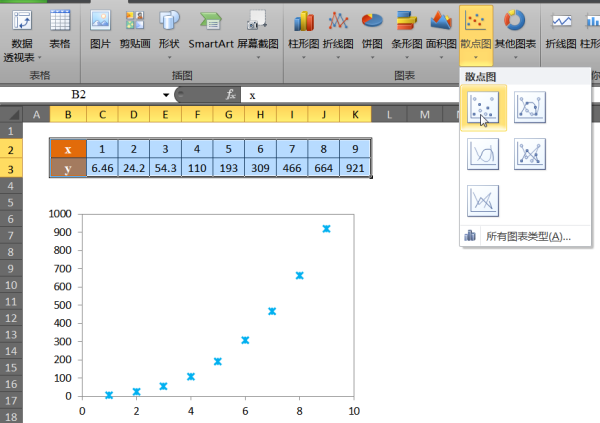Select scatter with smooth lines and markers

[530, 108]
